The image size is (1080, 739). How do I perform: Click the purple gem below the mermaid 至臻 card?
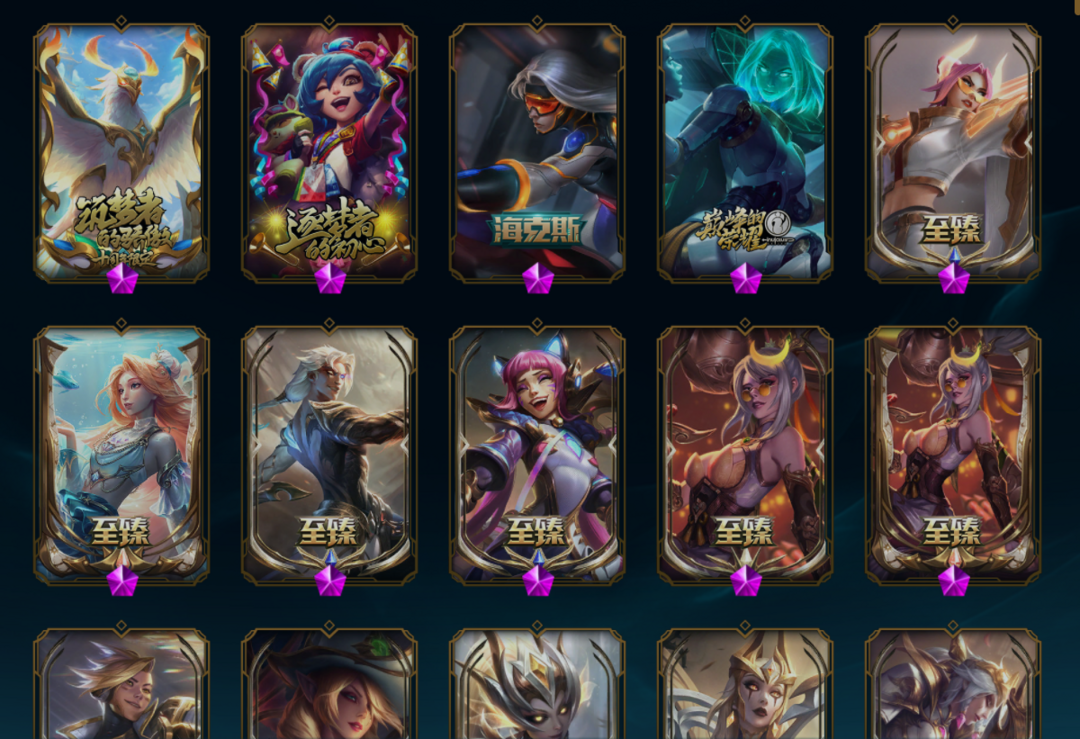123,582
